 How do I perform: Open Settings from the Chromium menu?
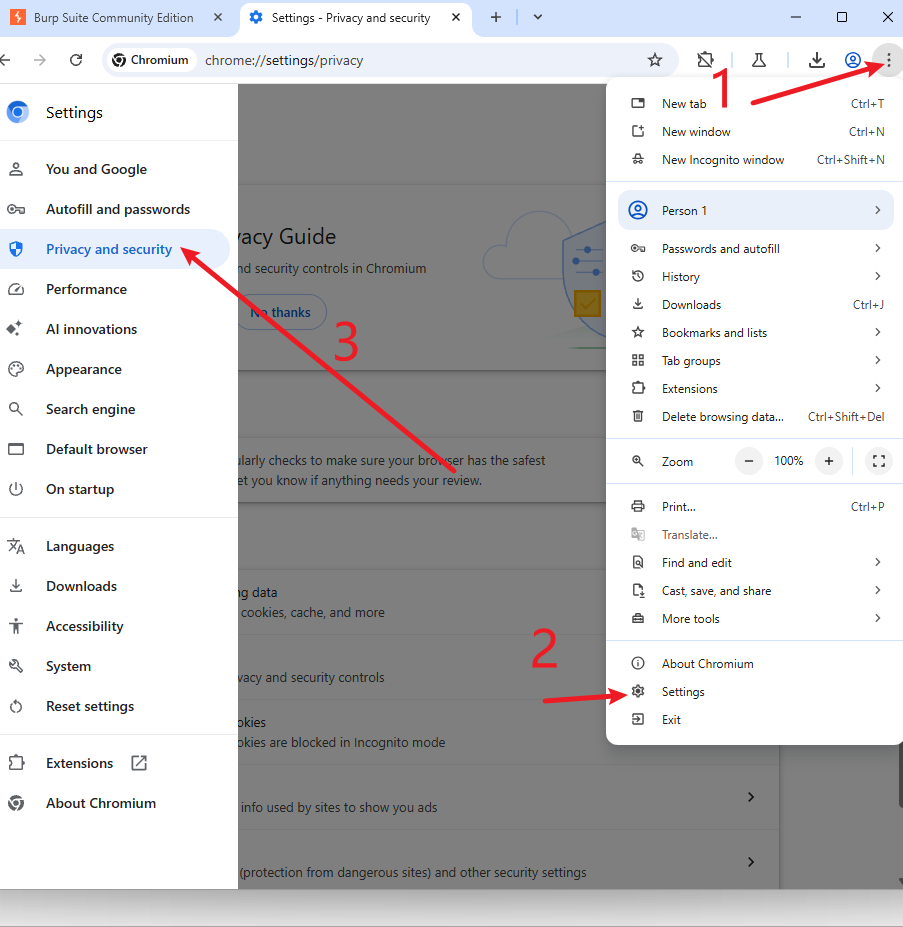pos(755,692)
